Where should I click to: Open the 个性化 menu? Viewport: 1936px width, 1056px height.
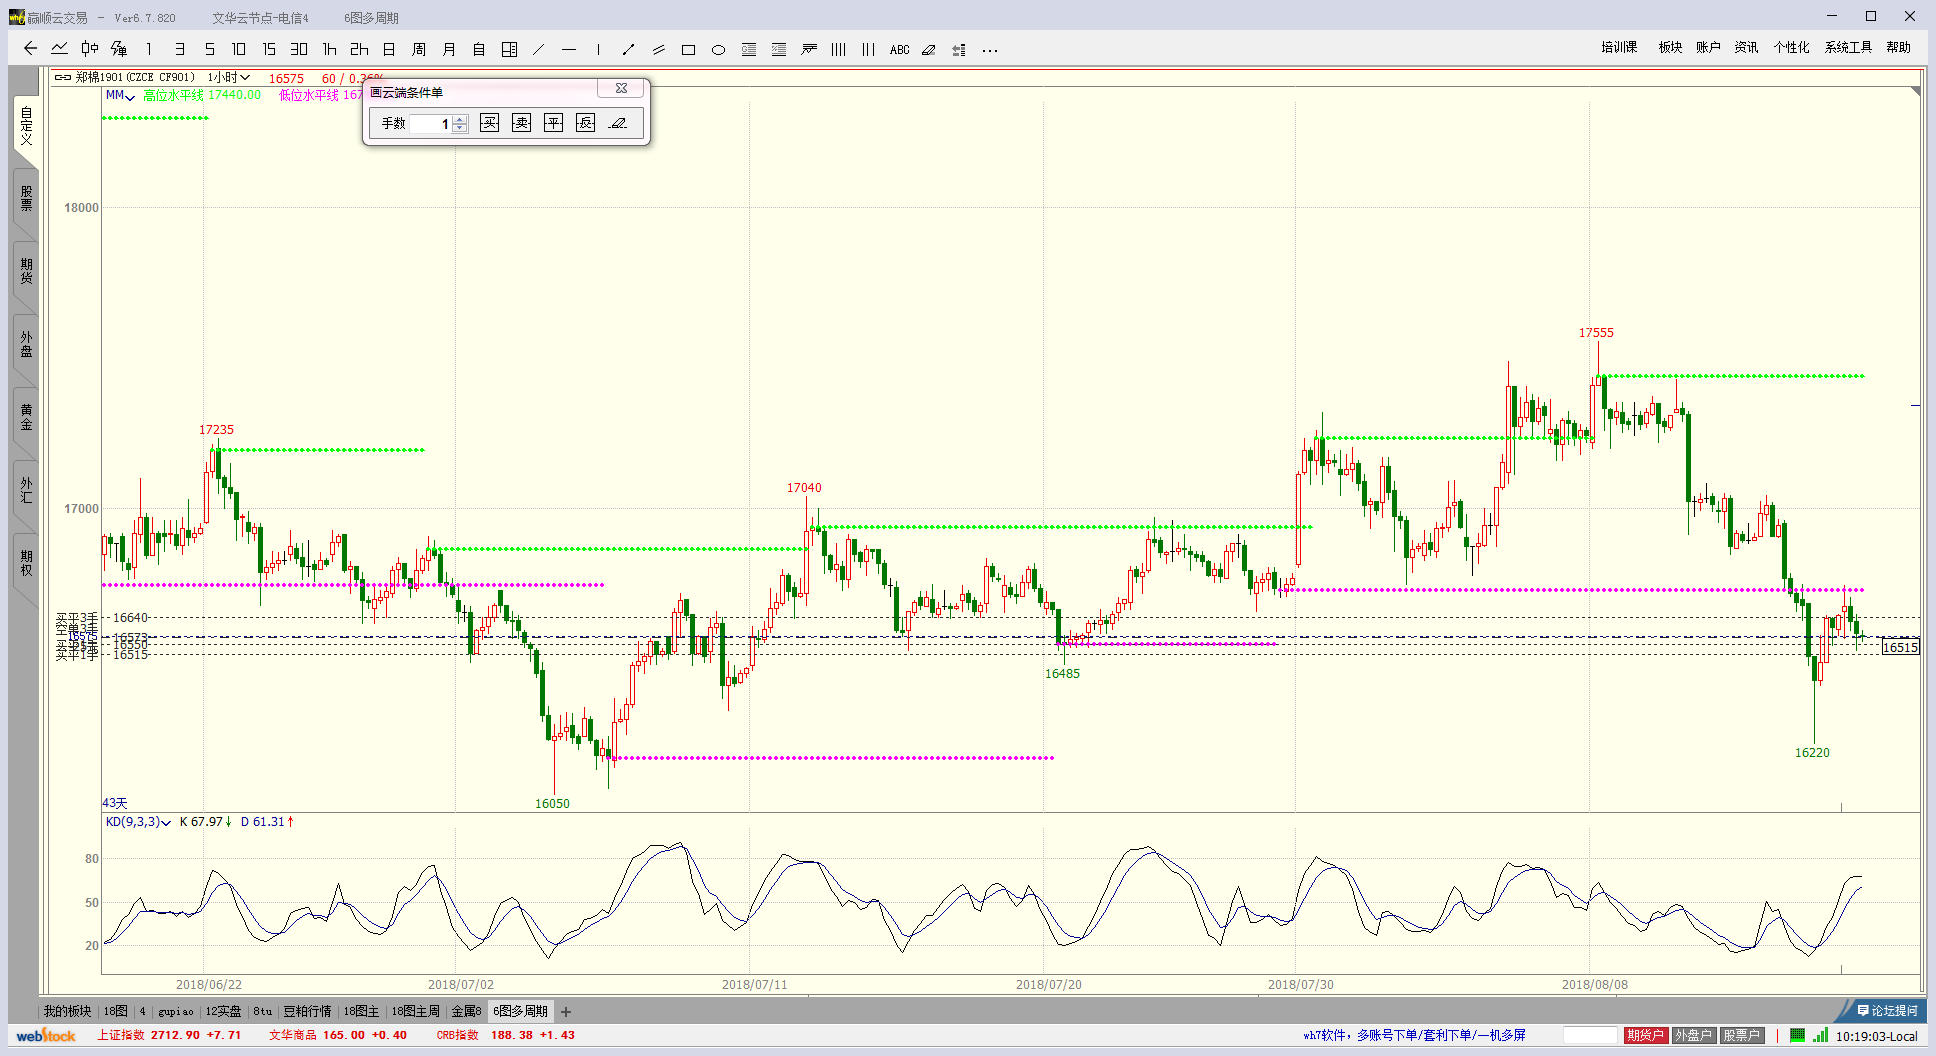click(1791, 47)
